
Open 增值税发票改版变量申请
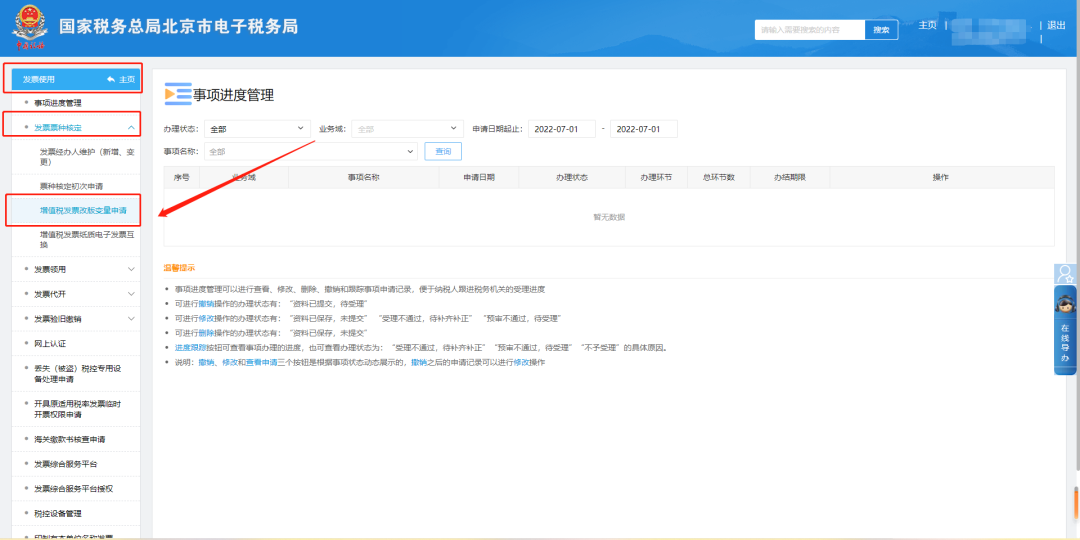83,209
